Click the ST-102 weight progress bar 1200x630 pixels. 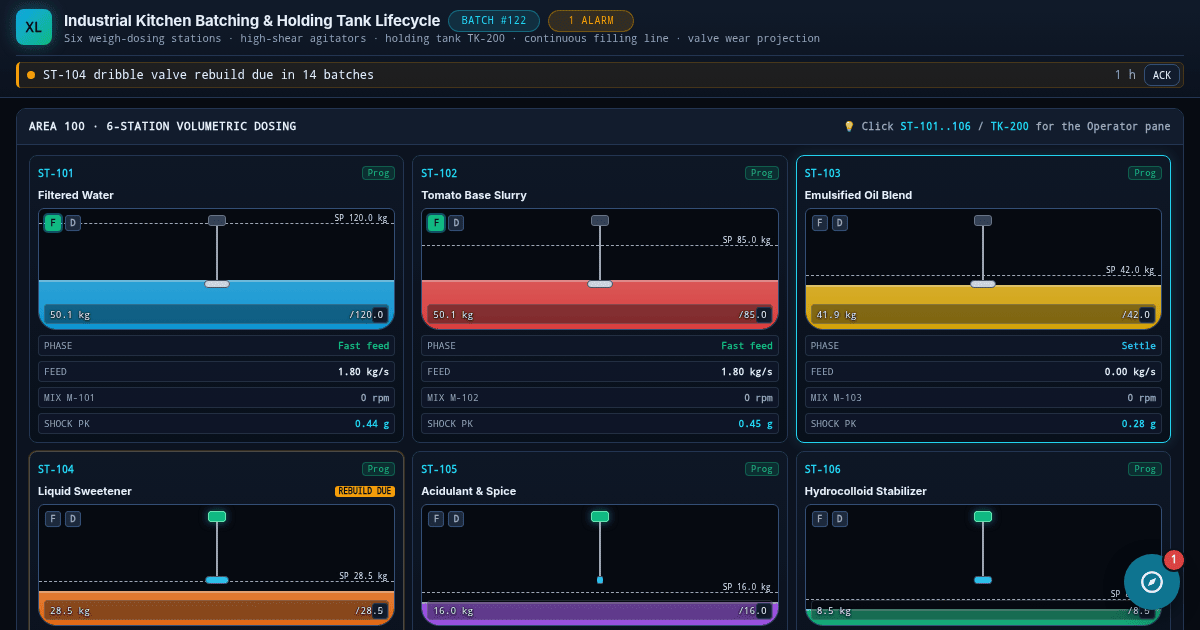coord(600,314)
